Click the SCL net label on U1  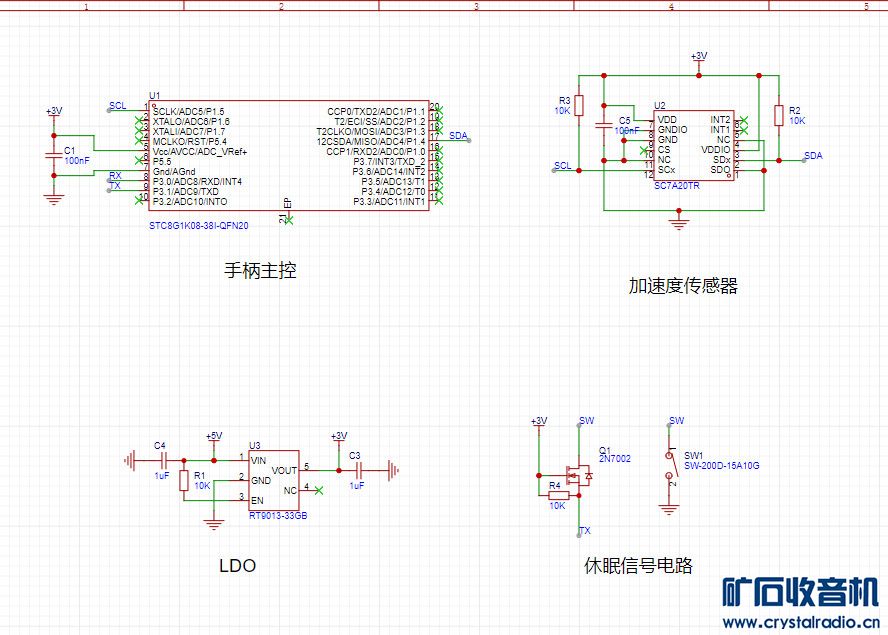pyautogui.click(x=118, y=106)
